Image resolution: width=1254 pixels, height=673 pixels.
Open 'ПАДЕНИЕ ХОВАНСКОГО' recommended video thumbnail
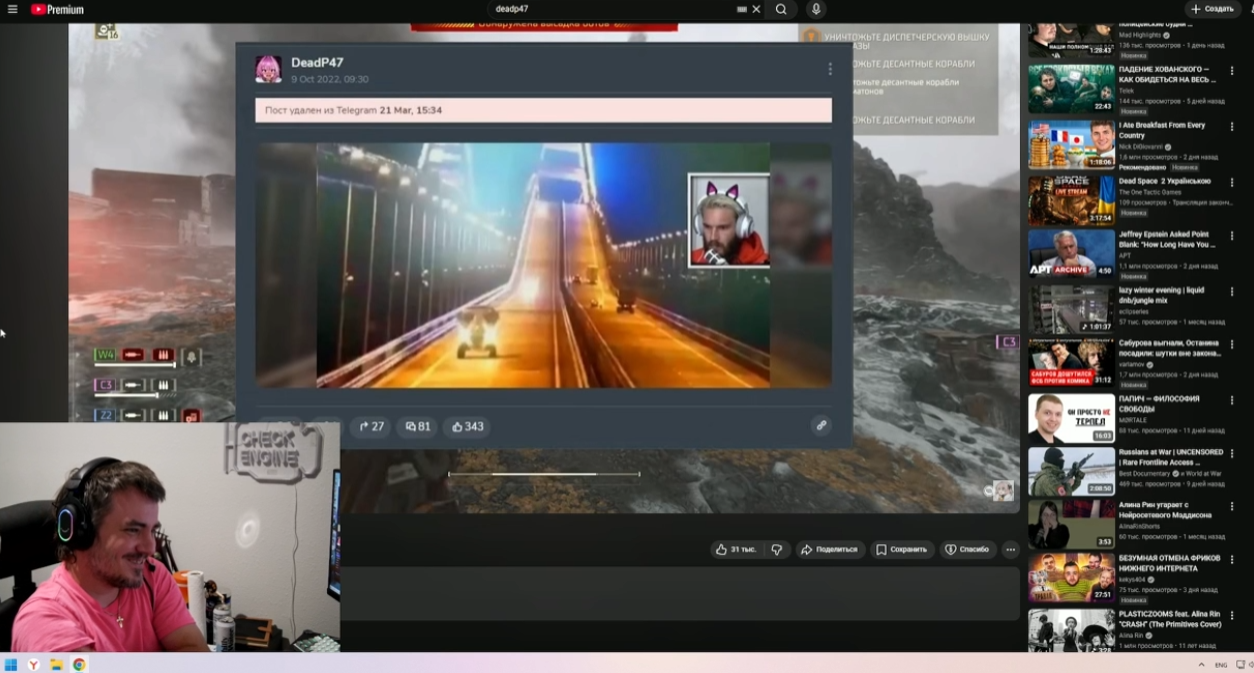point(1071,89)
